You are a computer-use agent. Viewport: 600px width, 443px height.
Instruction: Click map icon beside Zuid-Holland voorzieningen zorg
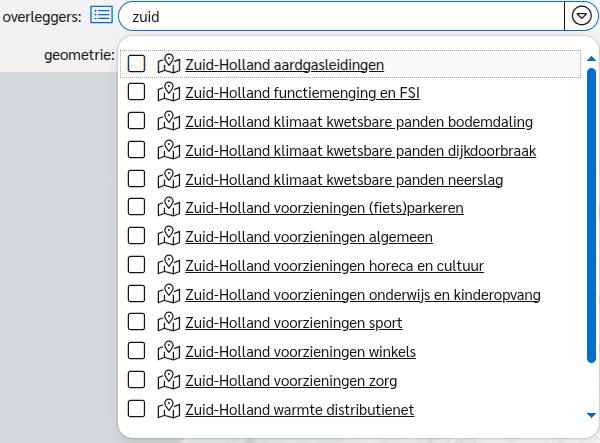(169, 379)
